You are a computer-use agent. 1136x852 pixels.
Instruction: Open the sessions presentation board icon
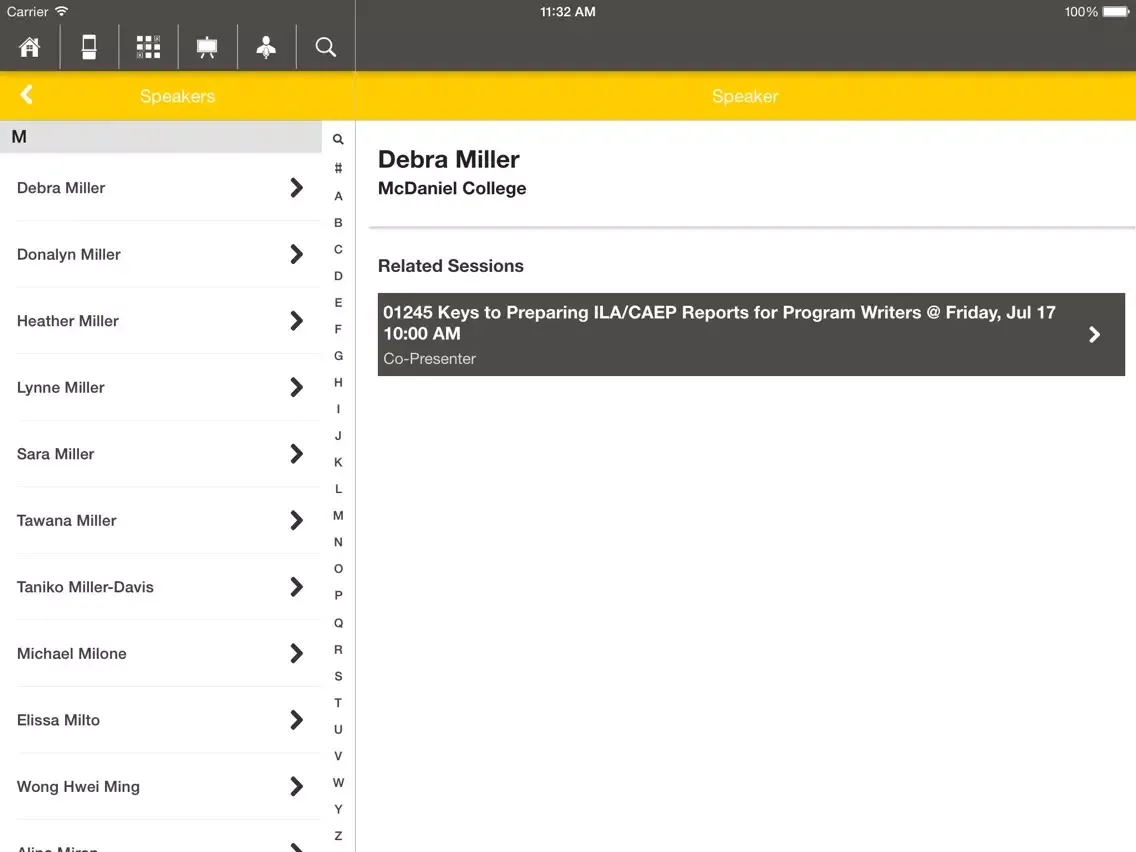pos(207,47)
